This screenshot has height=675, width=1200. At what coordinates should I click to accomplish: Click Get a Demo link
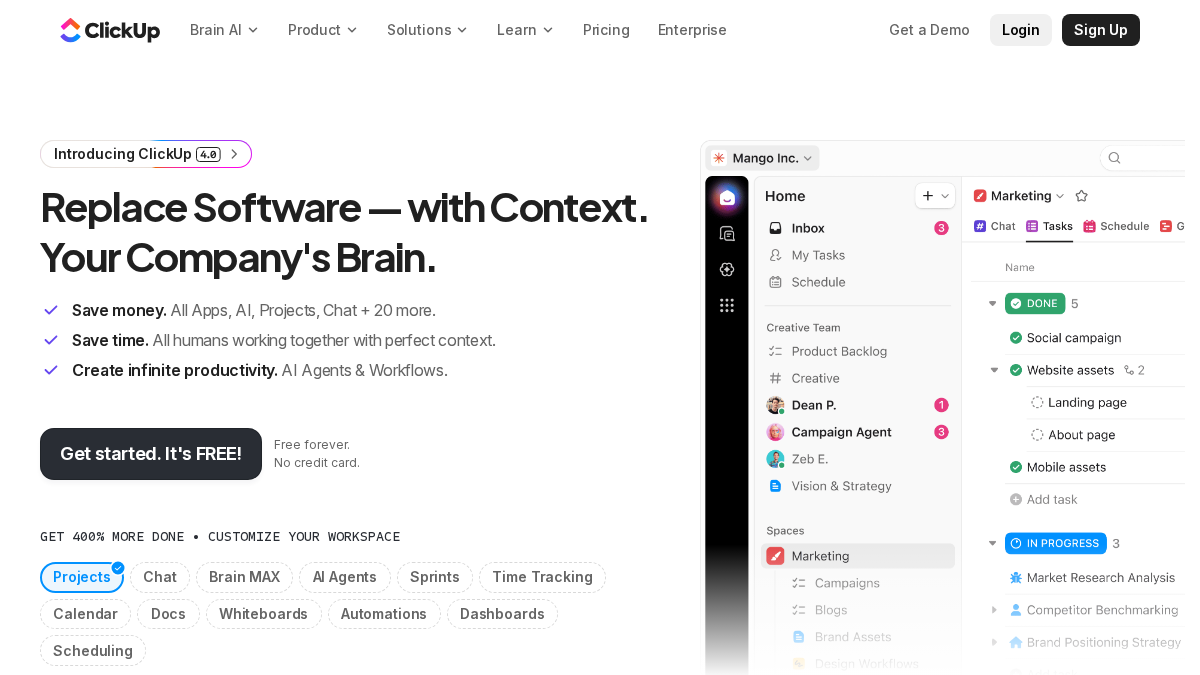tap(929, 30)
